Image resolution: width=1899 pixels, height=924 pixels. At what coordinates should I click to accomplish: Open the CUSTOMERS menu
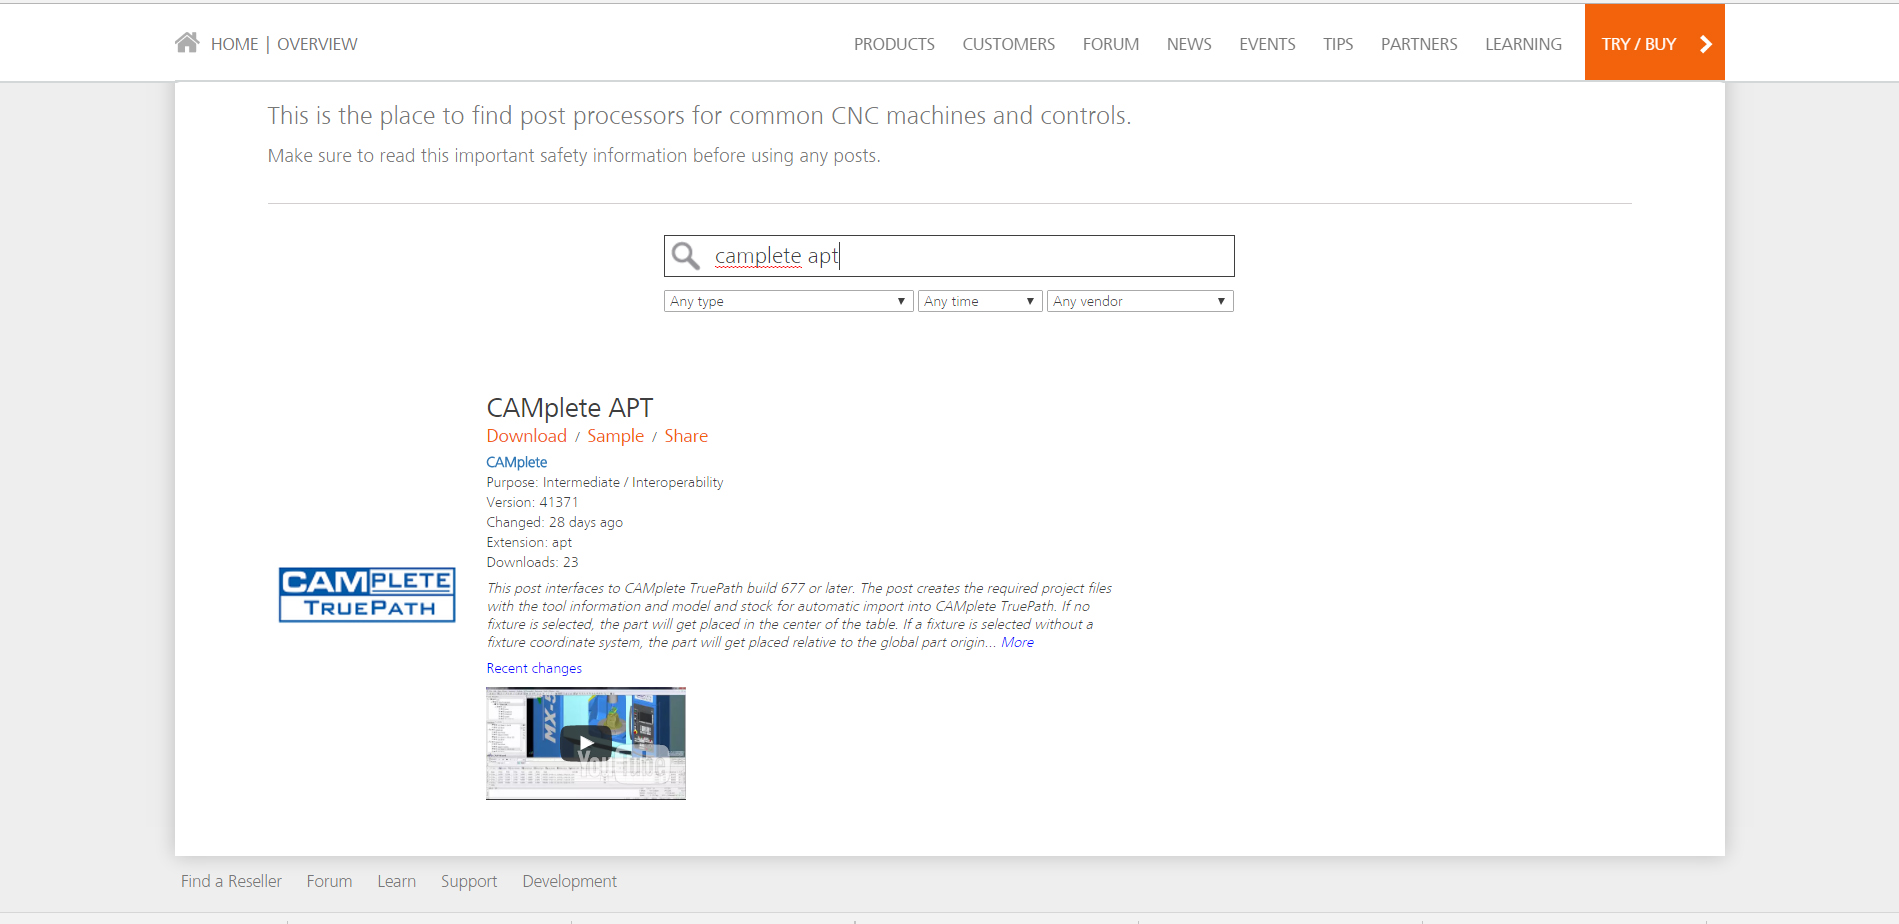(1009, 44)
